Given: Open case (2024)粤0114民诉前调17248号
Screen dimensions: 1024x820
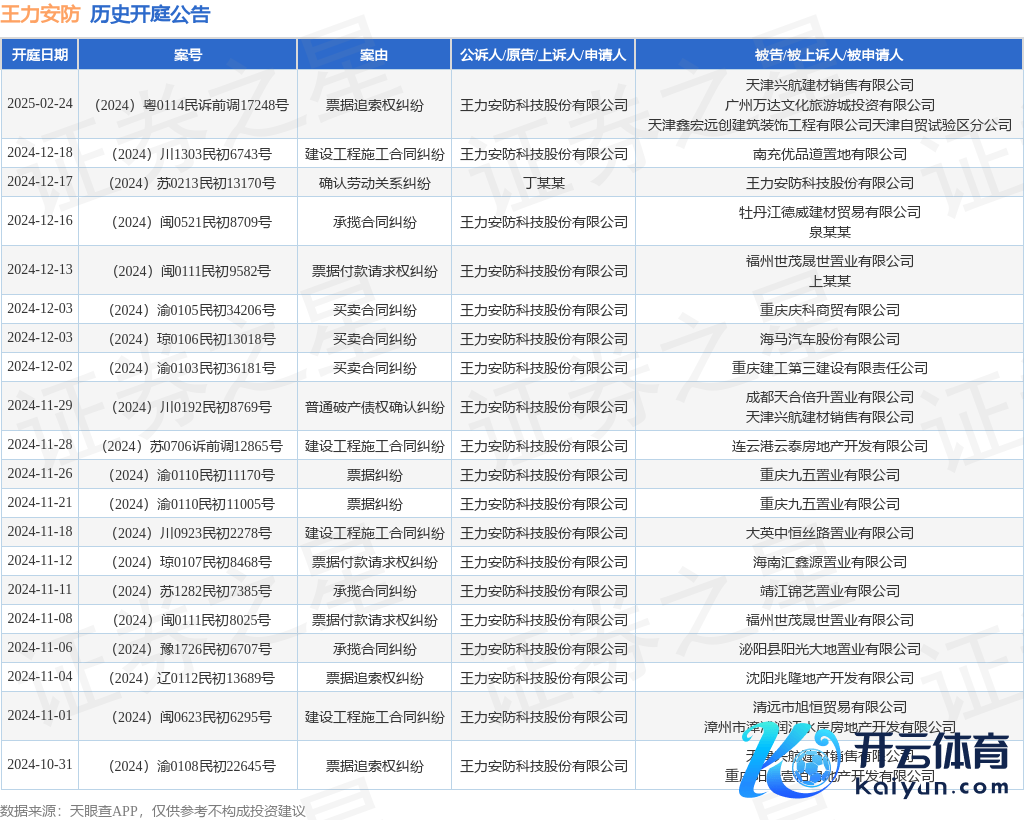Looking at the screenshot, I should [188, 105].
